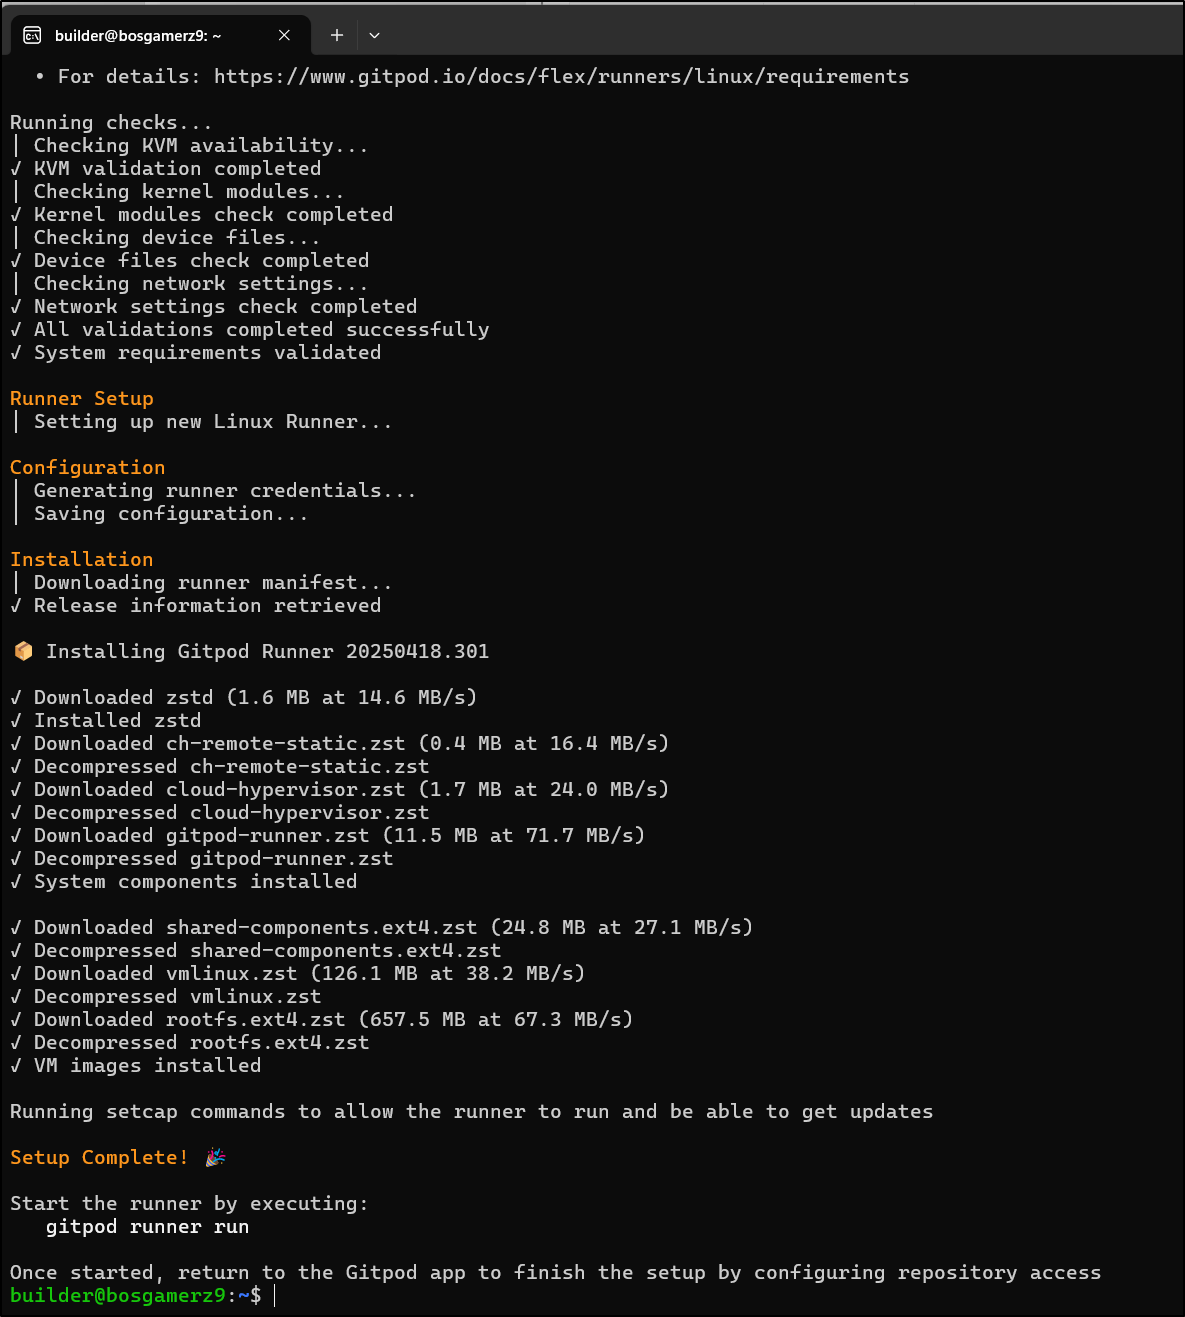This screenshot has height=1317, width=1185.
Task: Expand the new tab profile dropdown chevron
Action: 374,35
